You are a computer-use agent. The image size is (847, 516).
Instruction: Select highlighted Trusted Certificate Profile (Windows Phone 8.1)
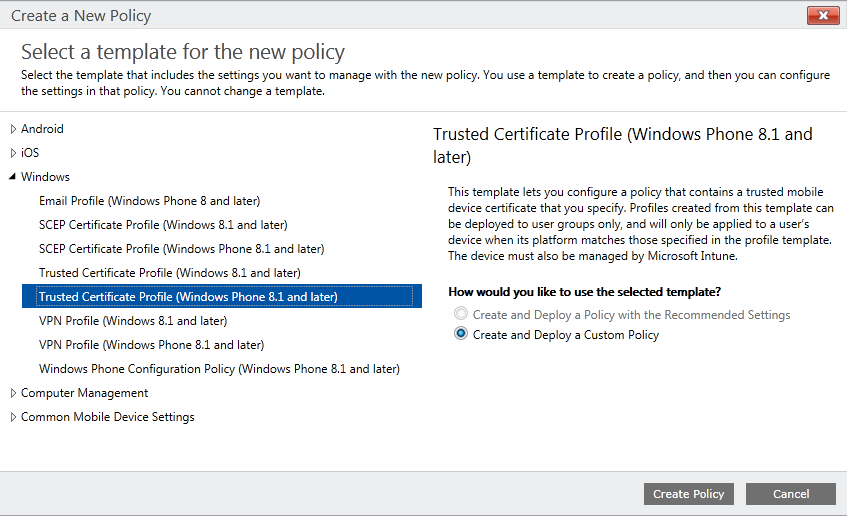(188, 297)
